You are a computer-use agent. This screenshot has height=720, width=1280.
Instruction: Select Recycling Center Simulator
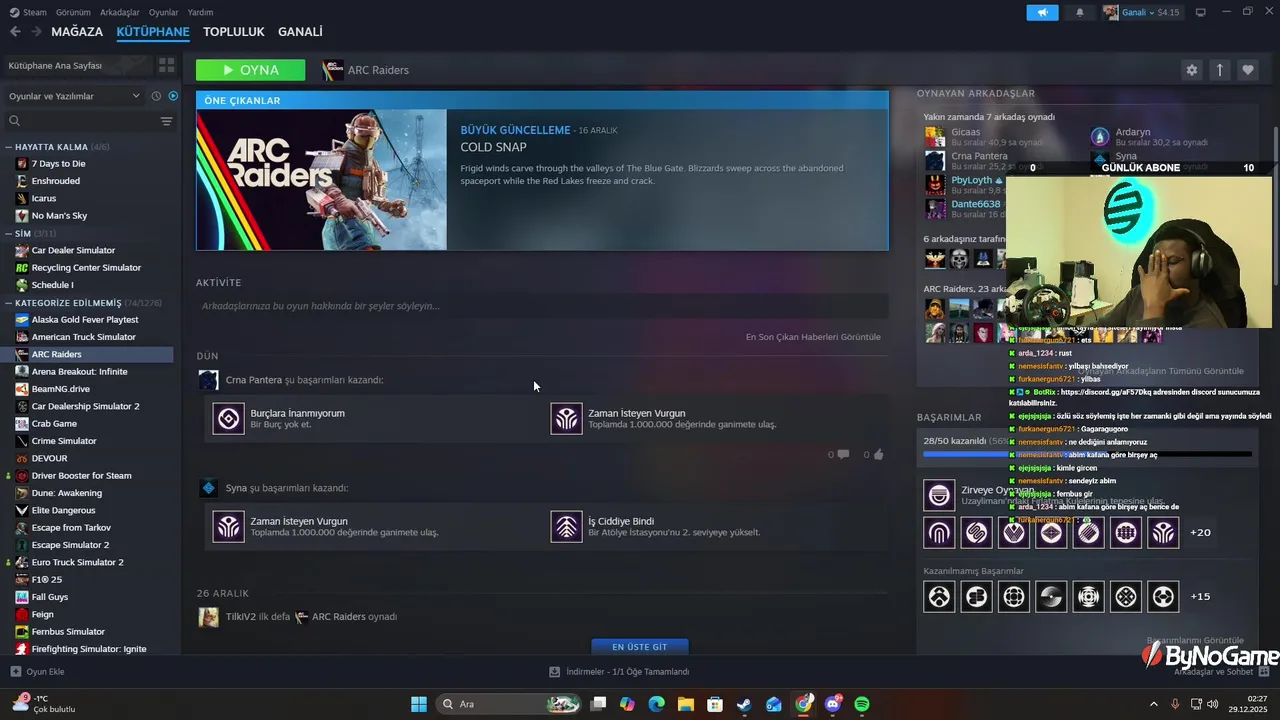86,267
